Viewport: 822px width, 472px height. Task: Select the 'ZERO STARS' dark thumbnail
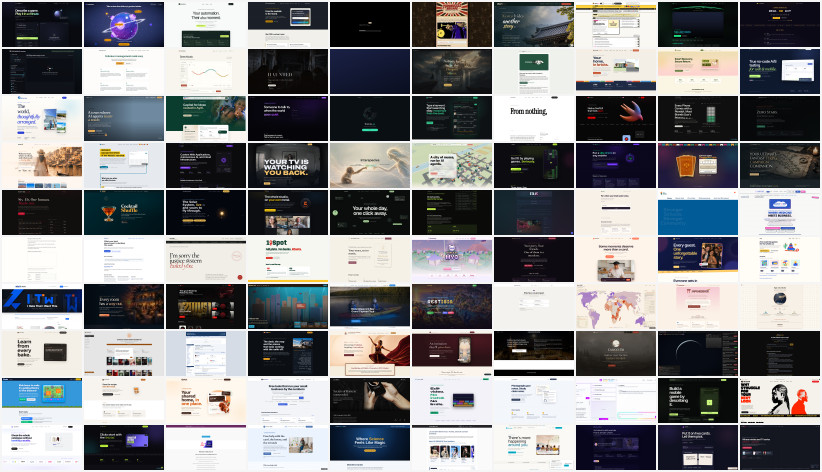pyautogui.click(x=780, y=119)
